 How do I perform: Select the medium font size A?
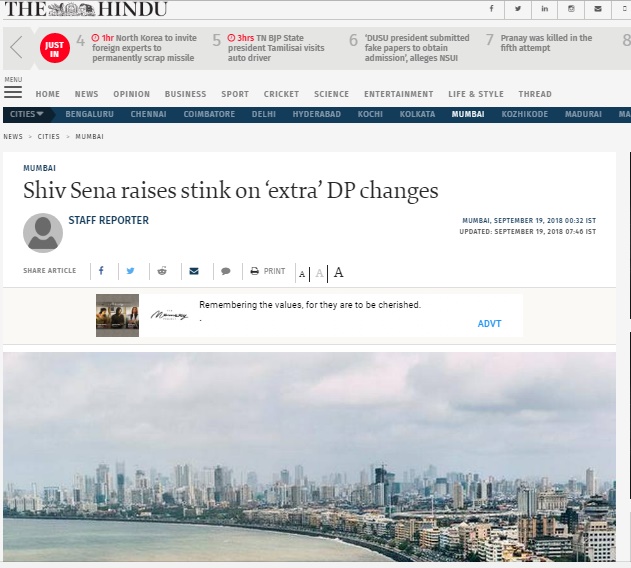[320, 273]
